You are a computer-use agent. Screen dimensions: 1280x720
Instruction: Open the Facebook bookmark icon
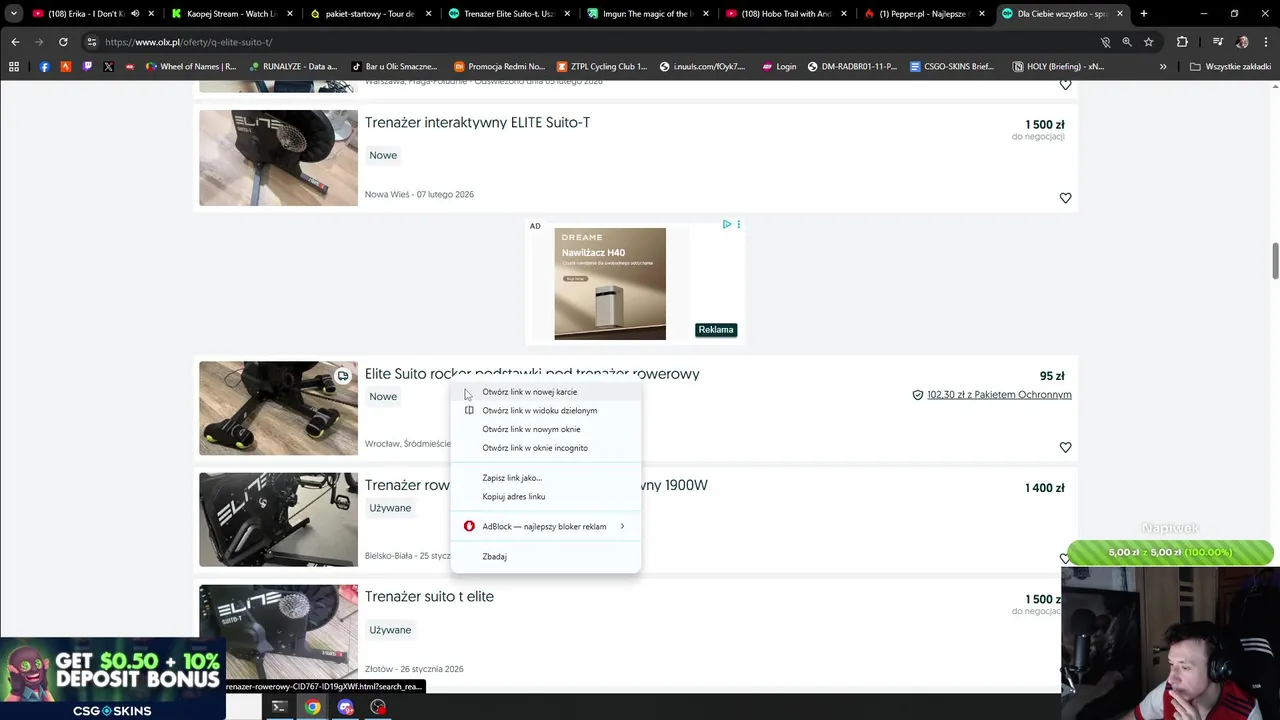click(x=44, y=66)
